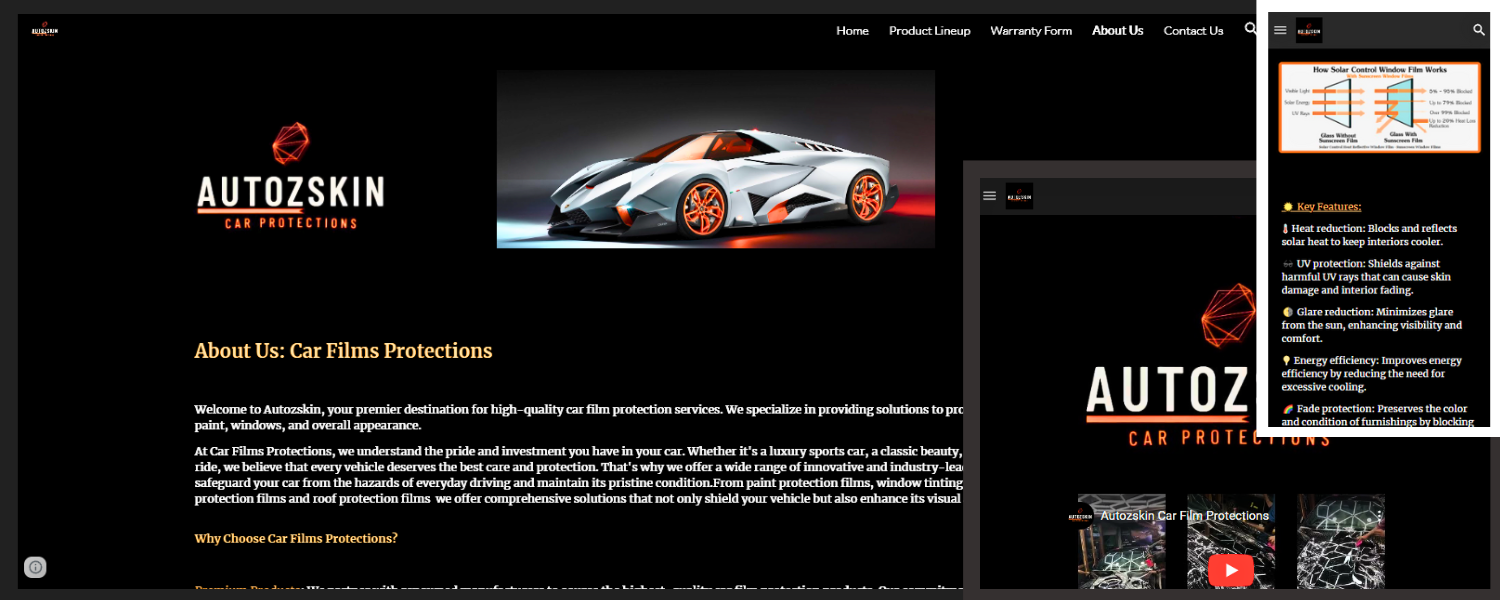The height and width of the screenshot is (600, 1500).
Task: Open Contact Us in the desktop navigation
Action: (x=1193, y=31)
